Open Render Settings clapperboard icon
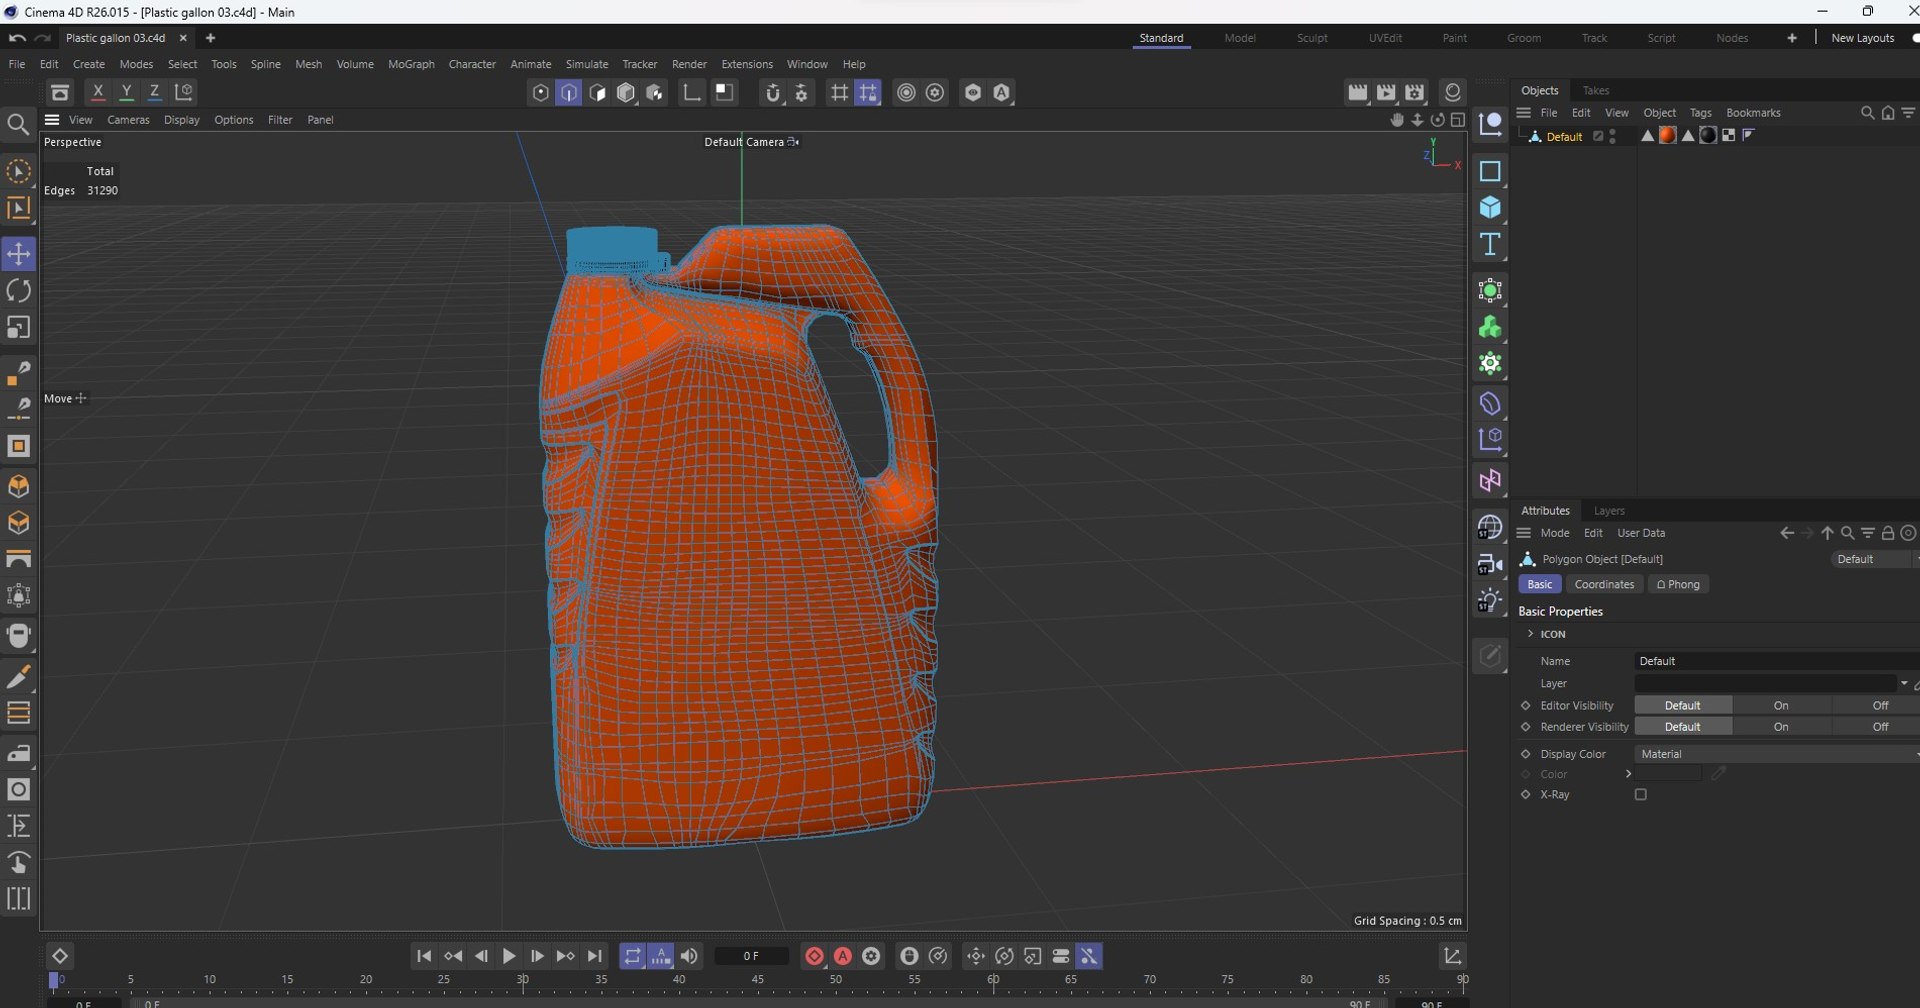 [x=1414, y=93]
